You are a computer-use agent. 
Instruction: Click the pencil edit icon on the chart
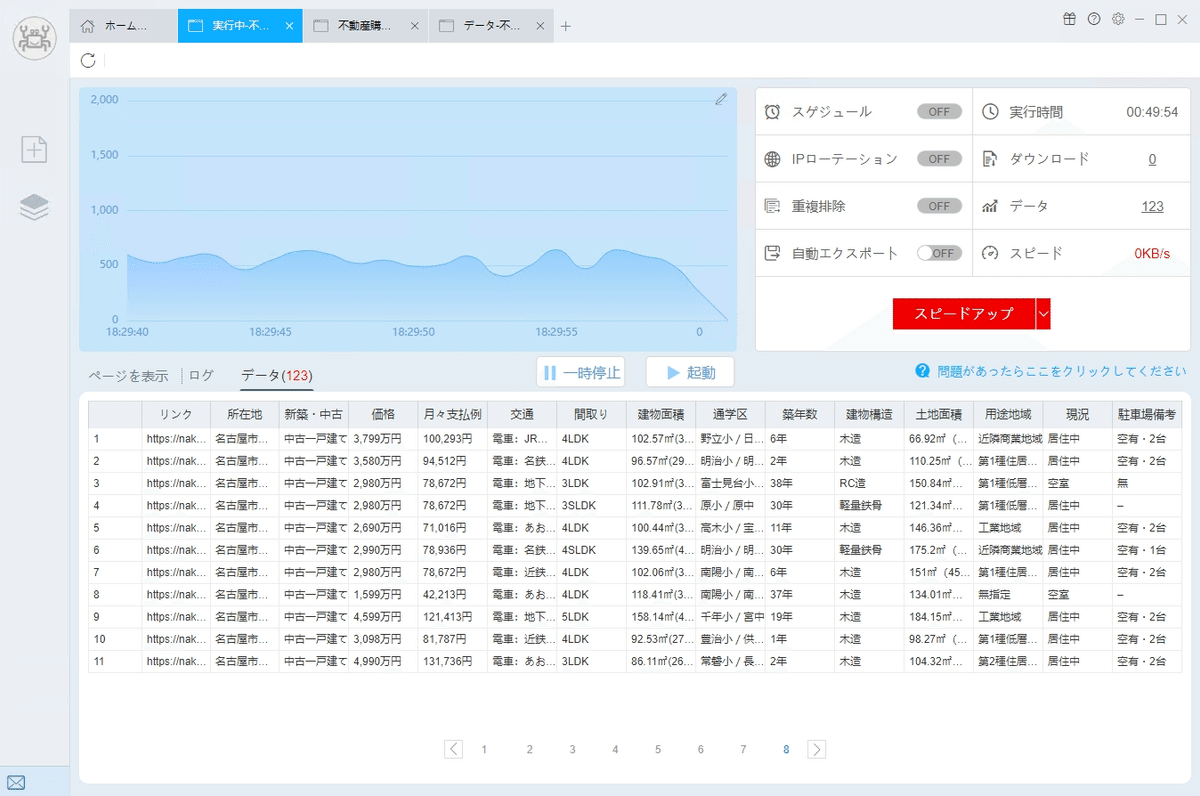tap(721, 99)
